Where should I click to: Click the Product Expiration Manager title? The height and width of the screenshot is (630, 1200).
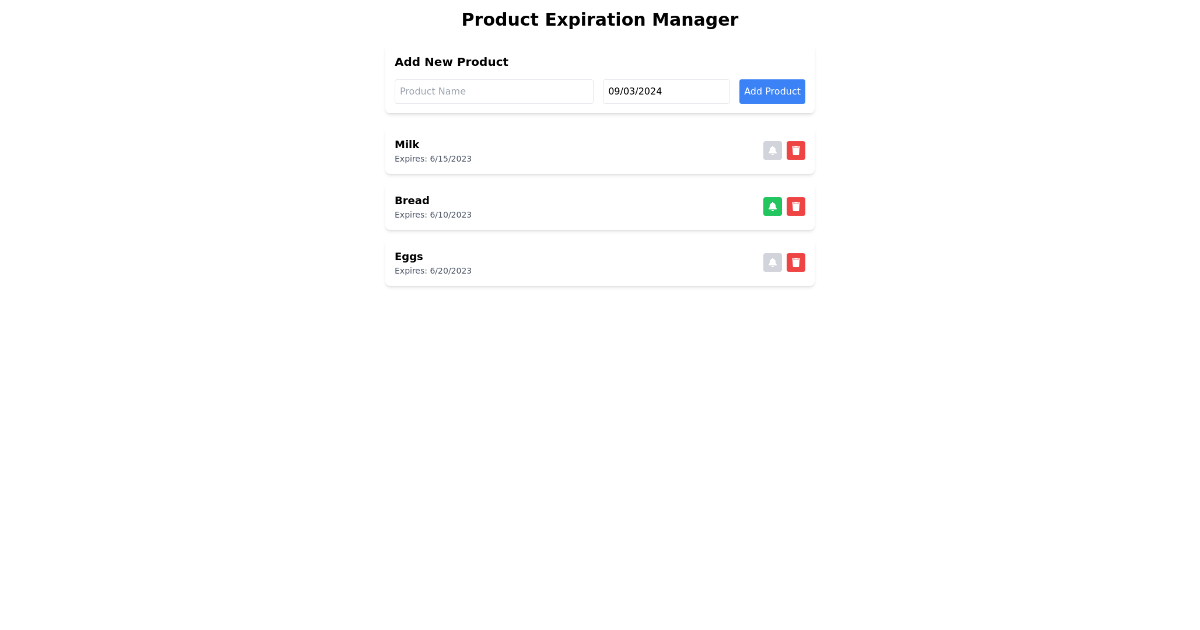[x=599, y=19]
